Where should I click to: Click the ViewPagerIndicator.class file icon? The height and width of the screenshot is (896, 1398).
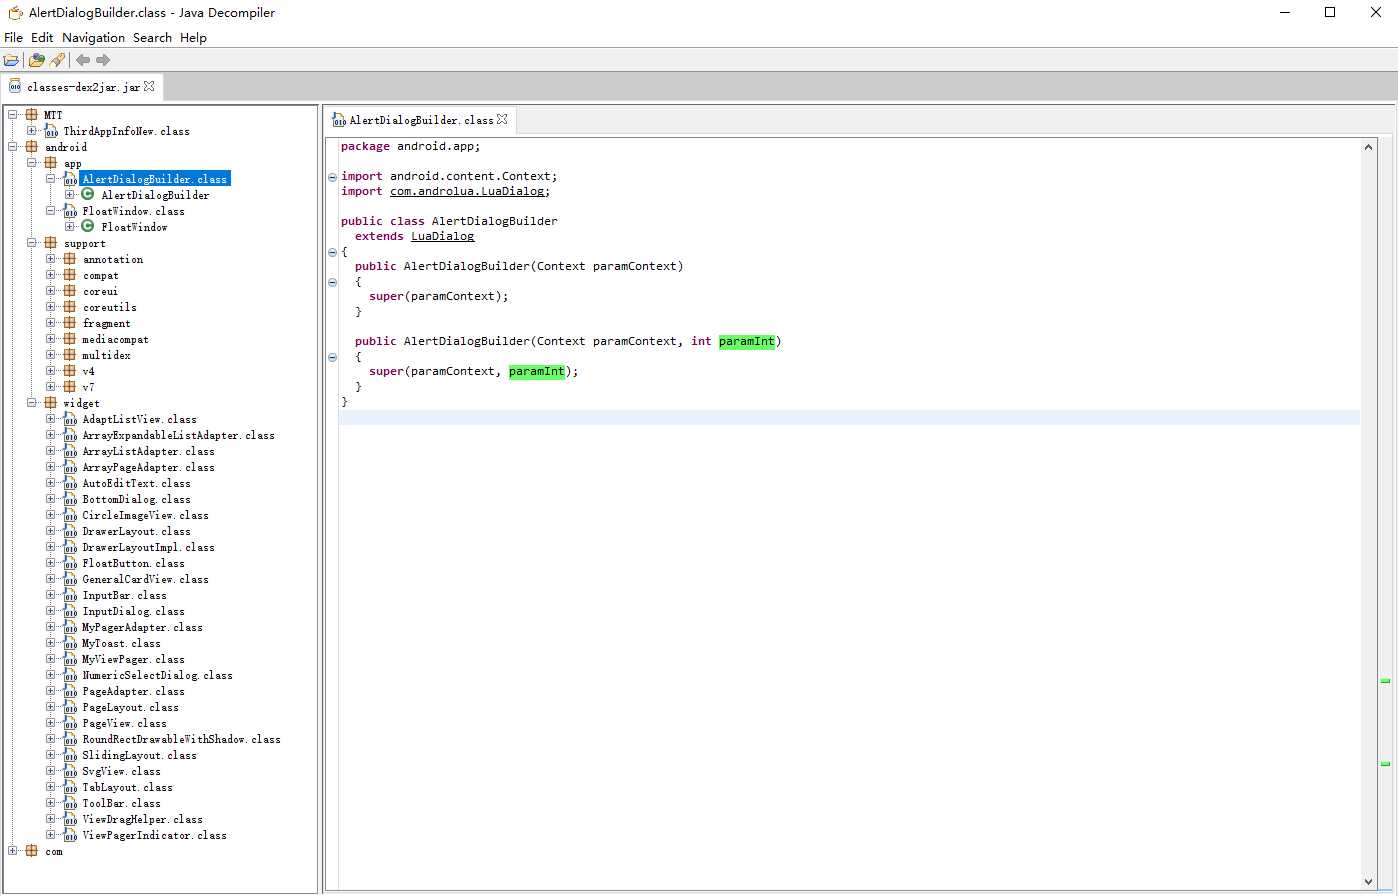[70, 835]
